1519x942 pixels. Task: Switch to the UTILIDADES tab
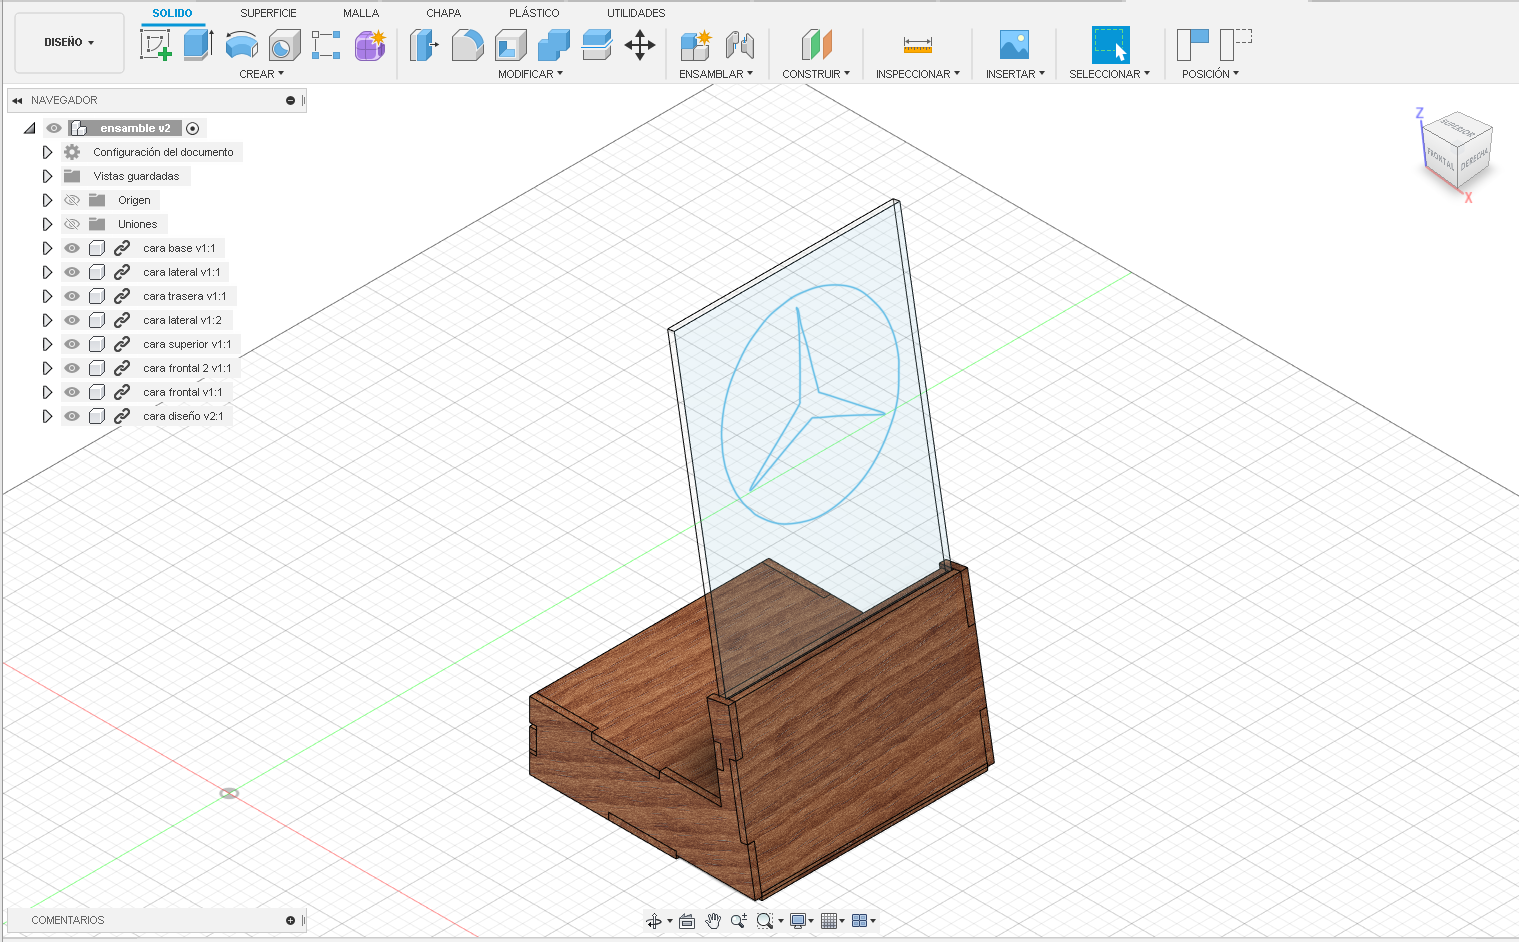[636, 13]
